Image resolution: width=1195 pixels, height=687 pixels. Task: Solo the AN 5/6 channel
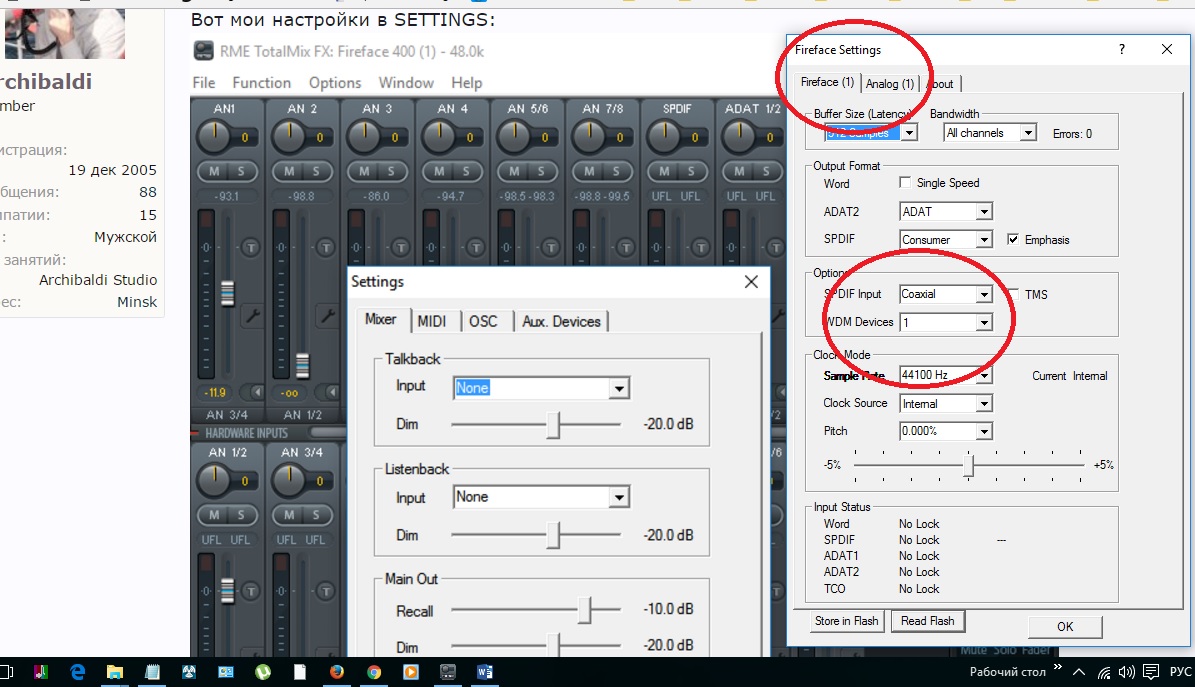541,172
